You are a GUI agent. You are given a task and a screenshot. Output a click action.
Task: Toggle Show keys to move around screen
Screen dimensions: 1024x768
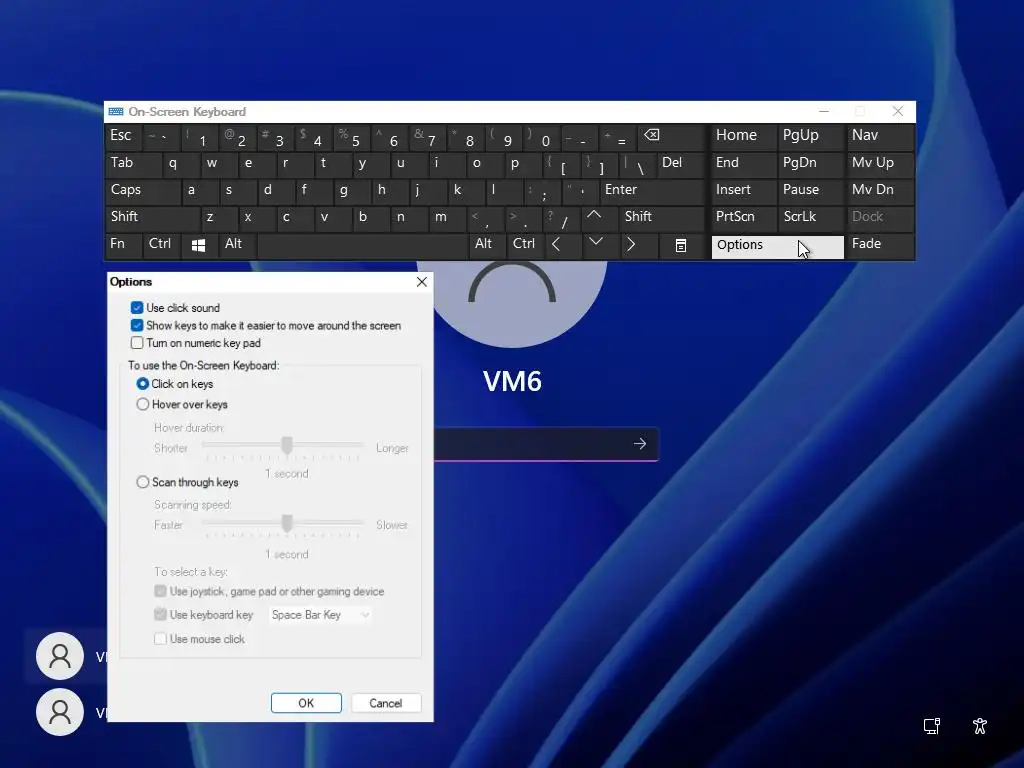(137, 325)
